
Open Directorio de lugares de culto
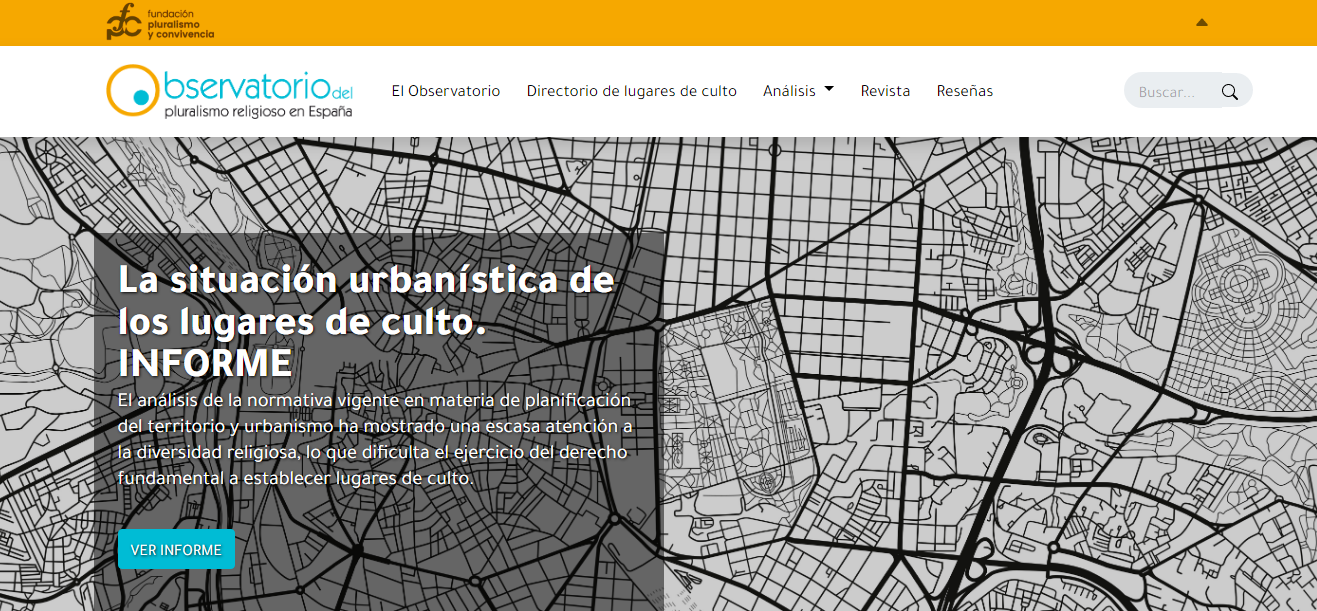[x=632, y=91]
